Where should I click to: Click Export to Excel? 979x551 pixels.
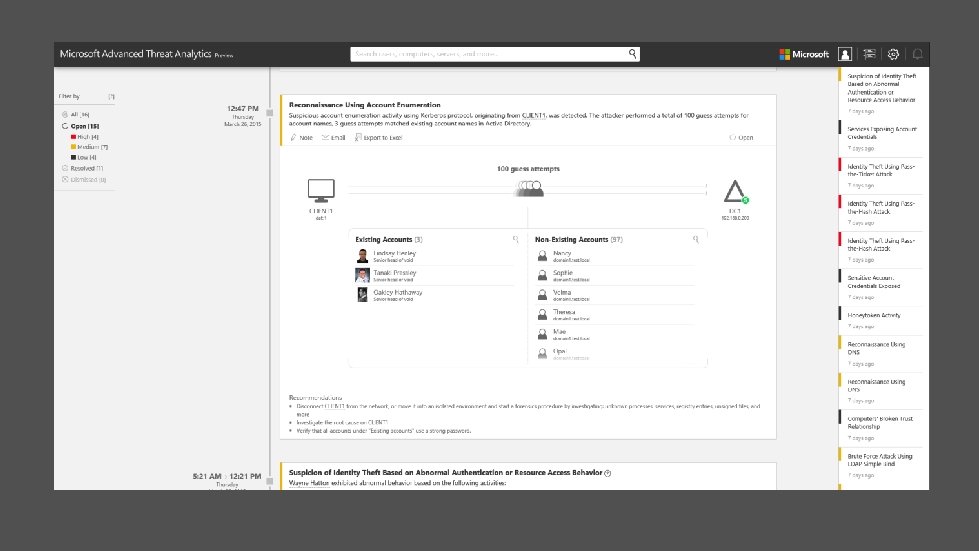tap(379, 137)
